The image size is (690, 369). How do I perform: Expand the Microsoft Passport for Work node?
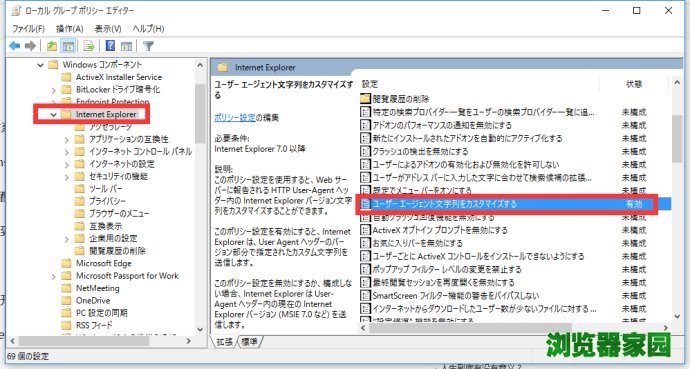point(54,276)
